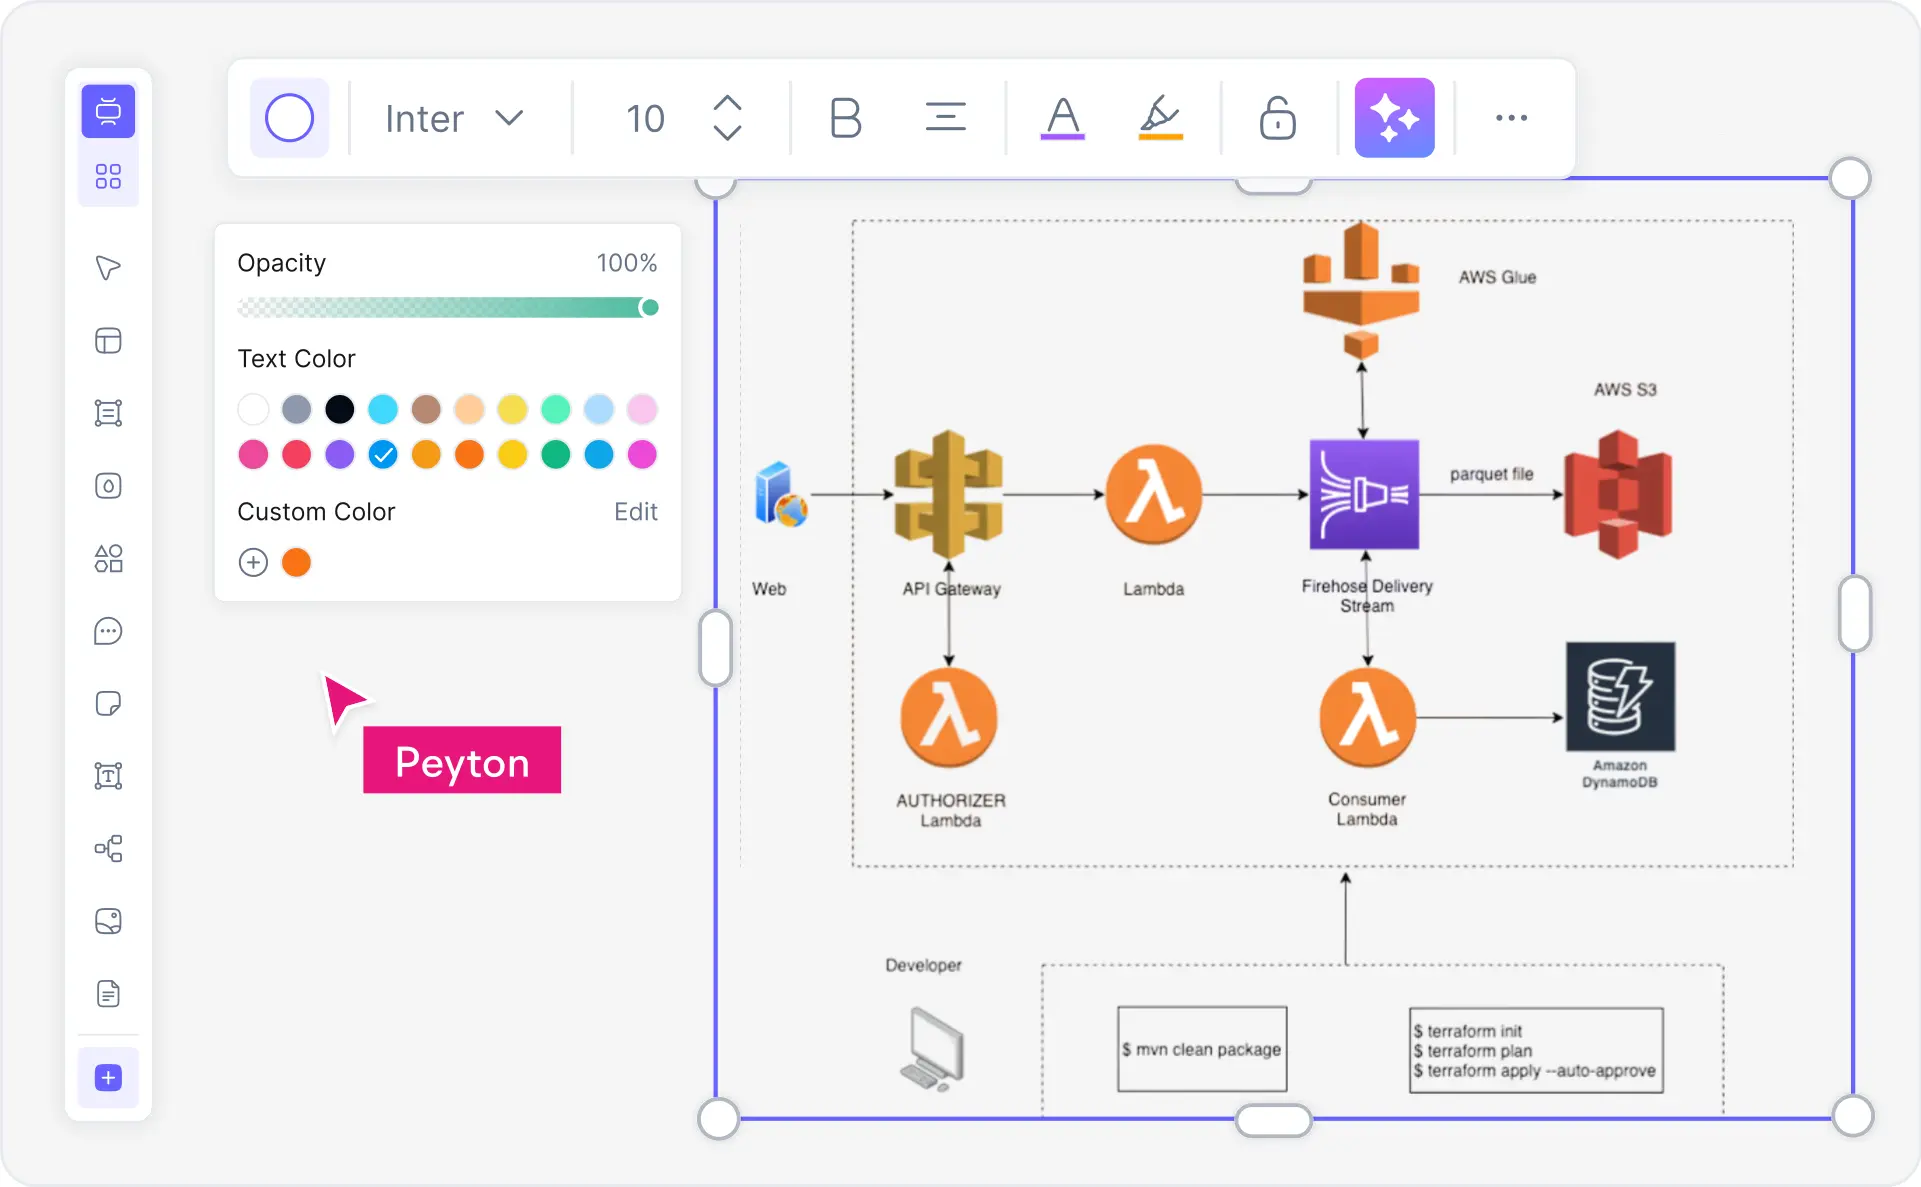The width and height of the screenshot is (1921, 1187).
Task: Click the top-right corner selection handle
Action: [1850, 179]
